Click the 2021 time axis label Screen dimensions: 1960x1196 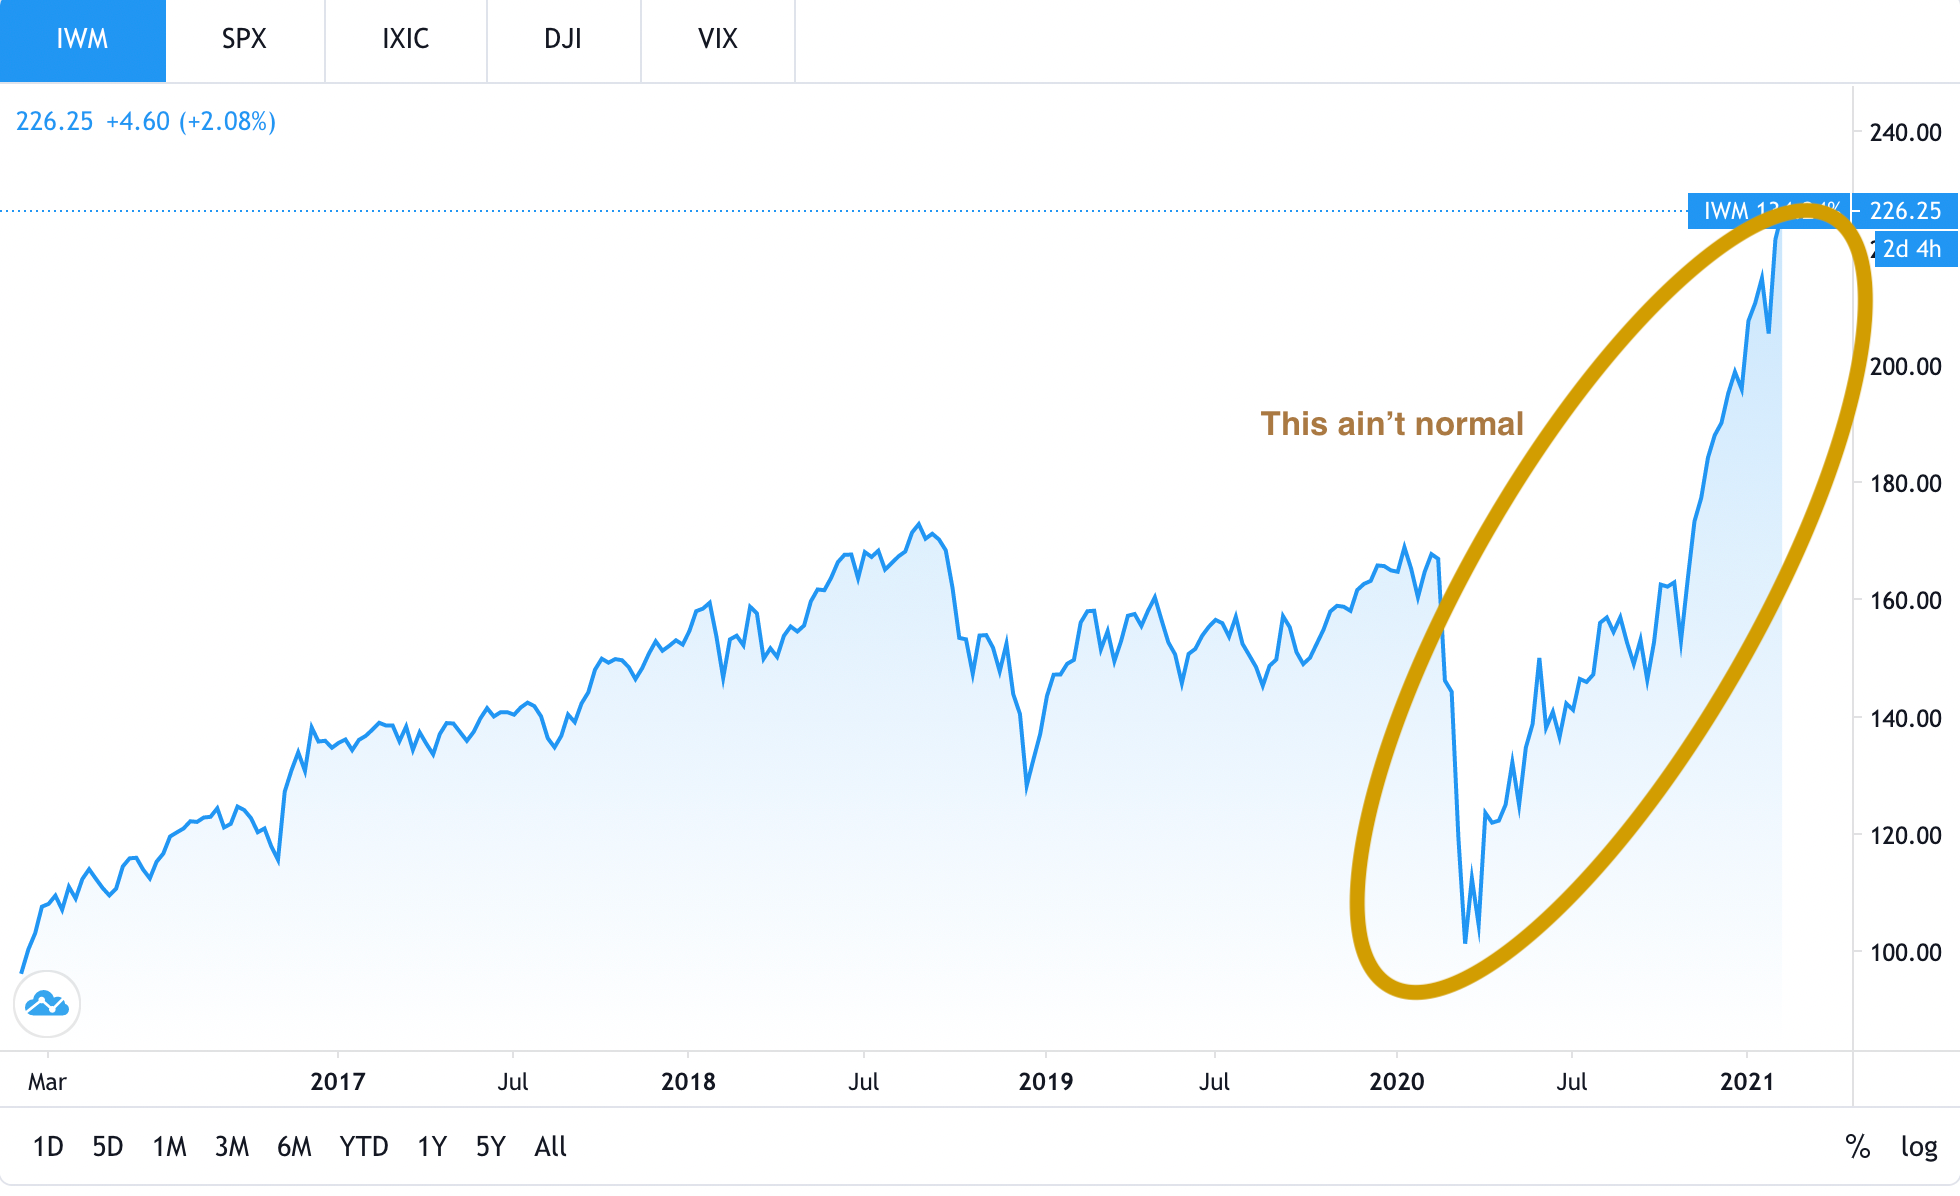pyautogui.click(x=1746, y=1082)
